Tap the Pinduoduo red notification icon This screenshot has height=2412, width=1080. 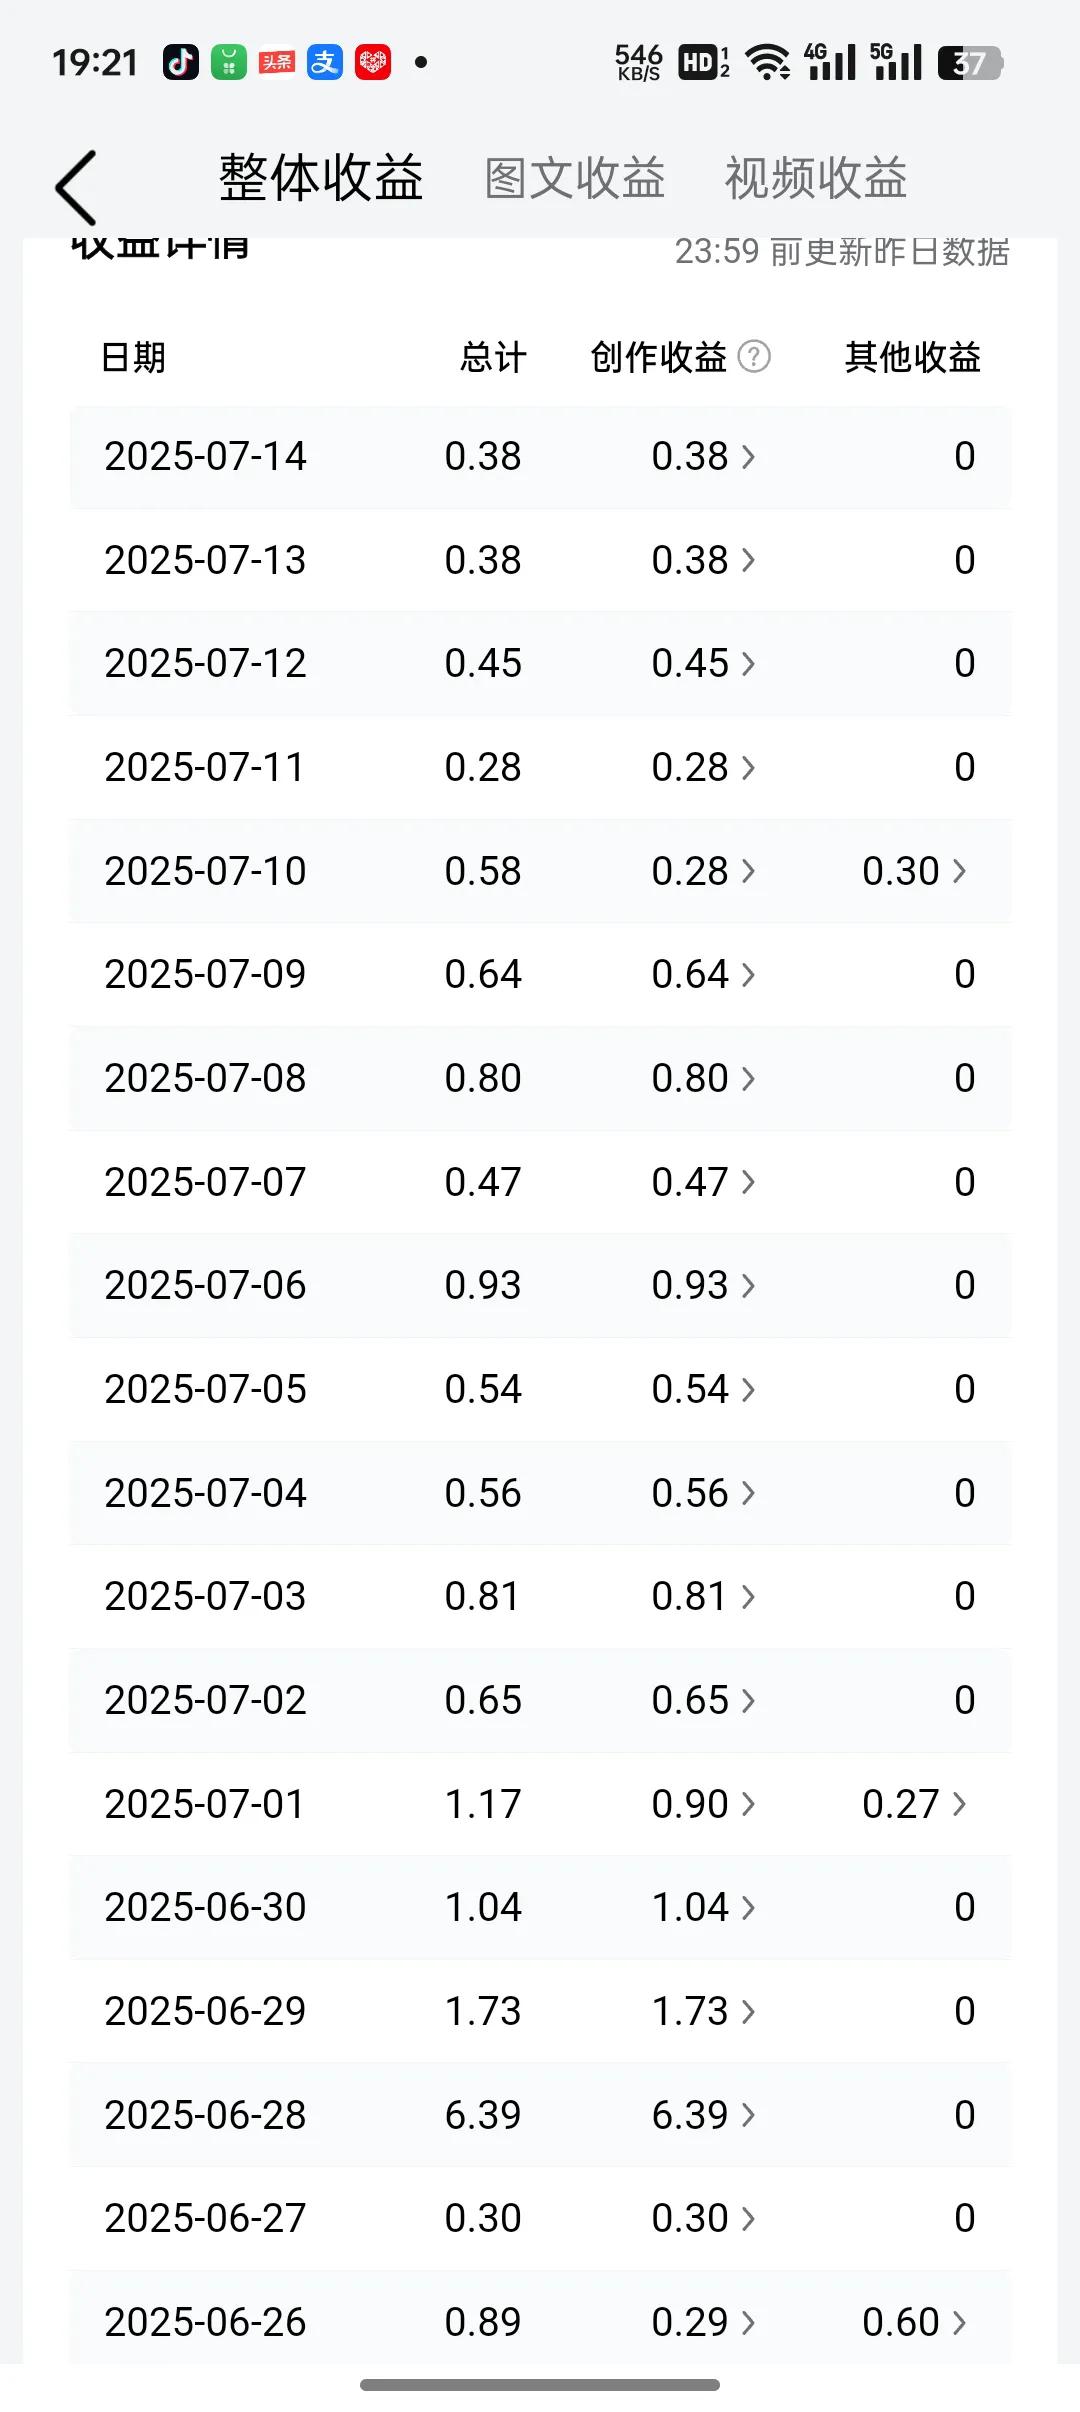click(373, 62)
